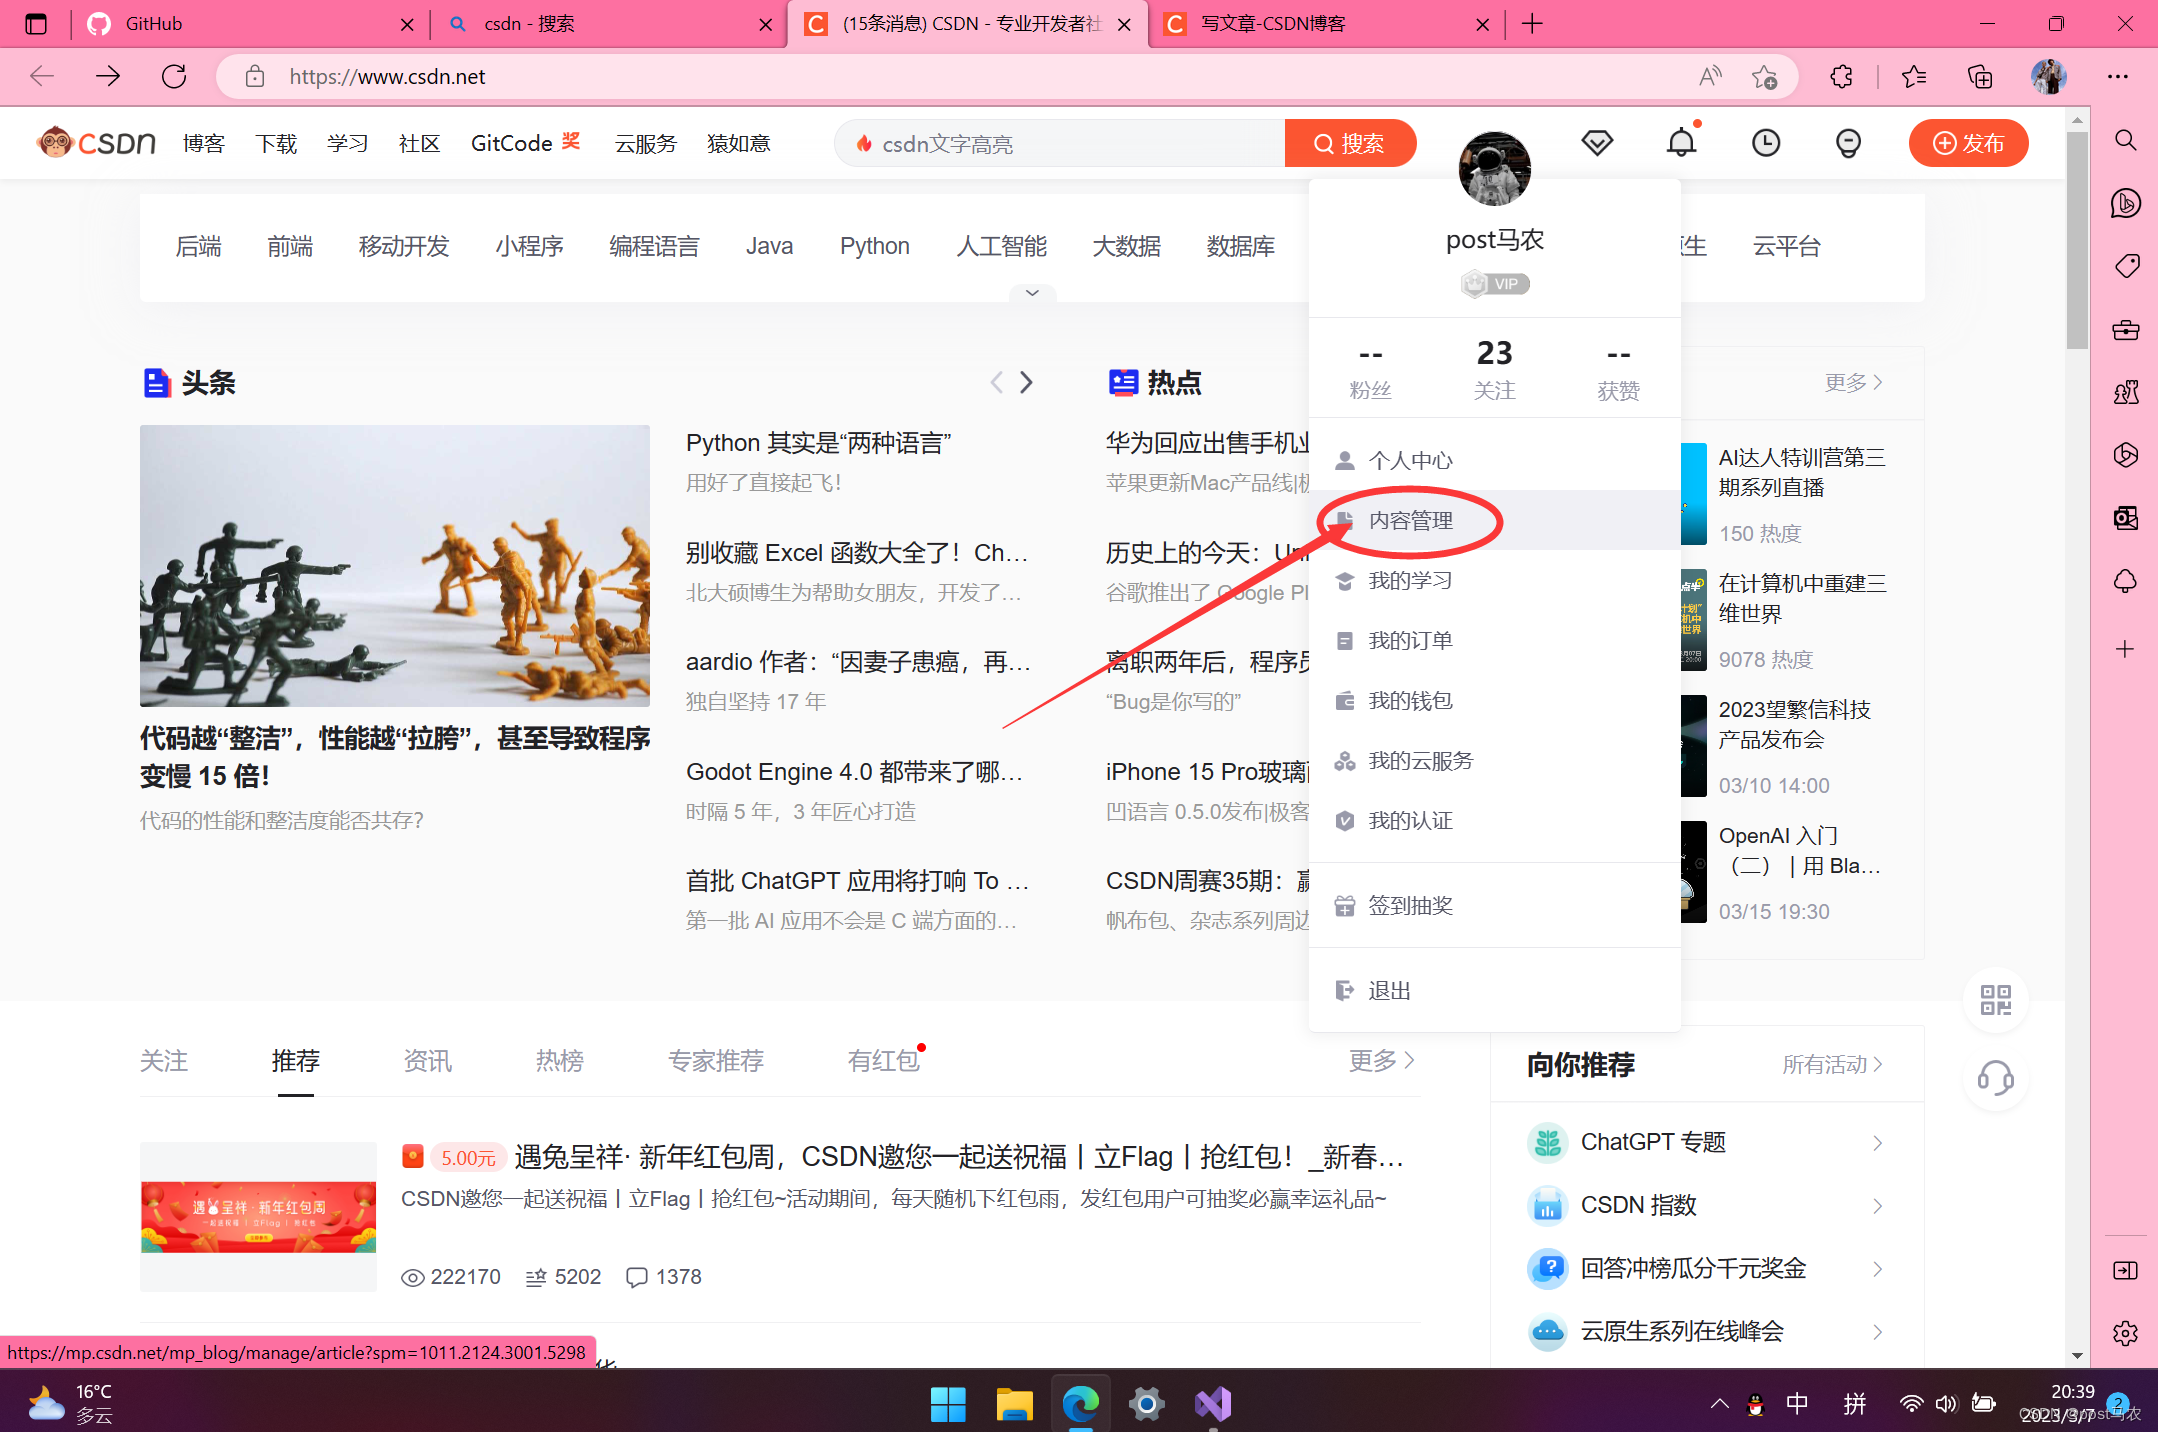Open browser extensions puzzle icon
The width and height of the screenshot is (2158, 1432).
(1841, 76)
